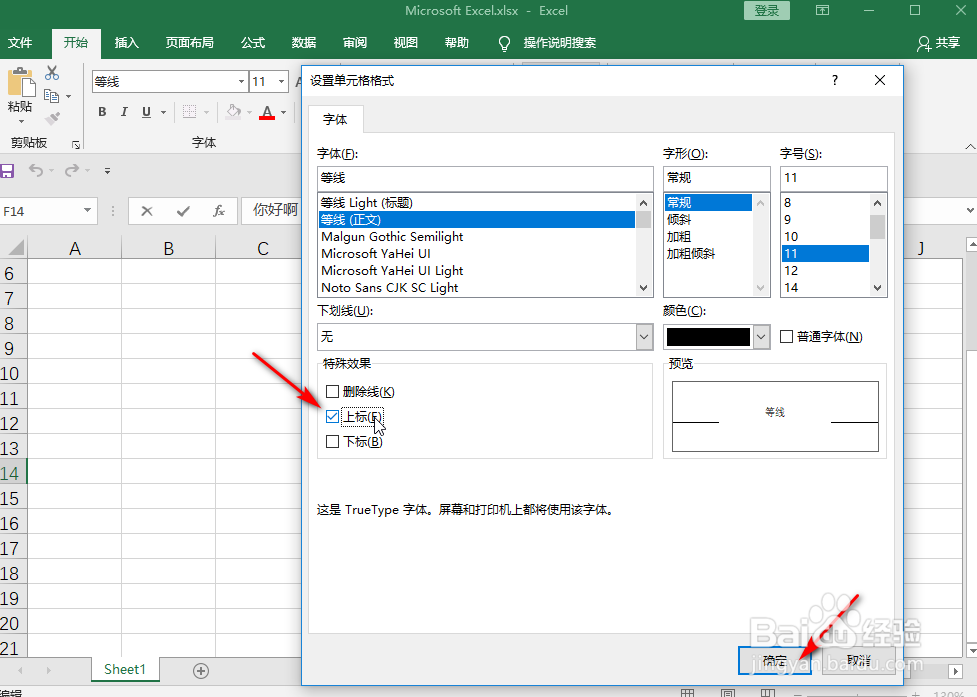The height and width of the screenshot is (697, 977).
Task: Check the Normal font (普通字体) checkbox
Action: pos(786,337)
